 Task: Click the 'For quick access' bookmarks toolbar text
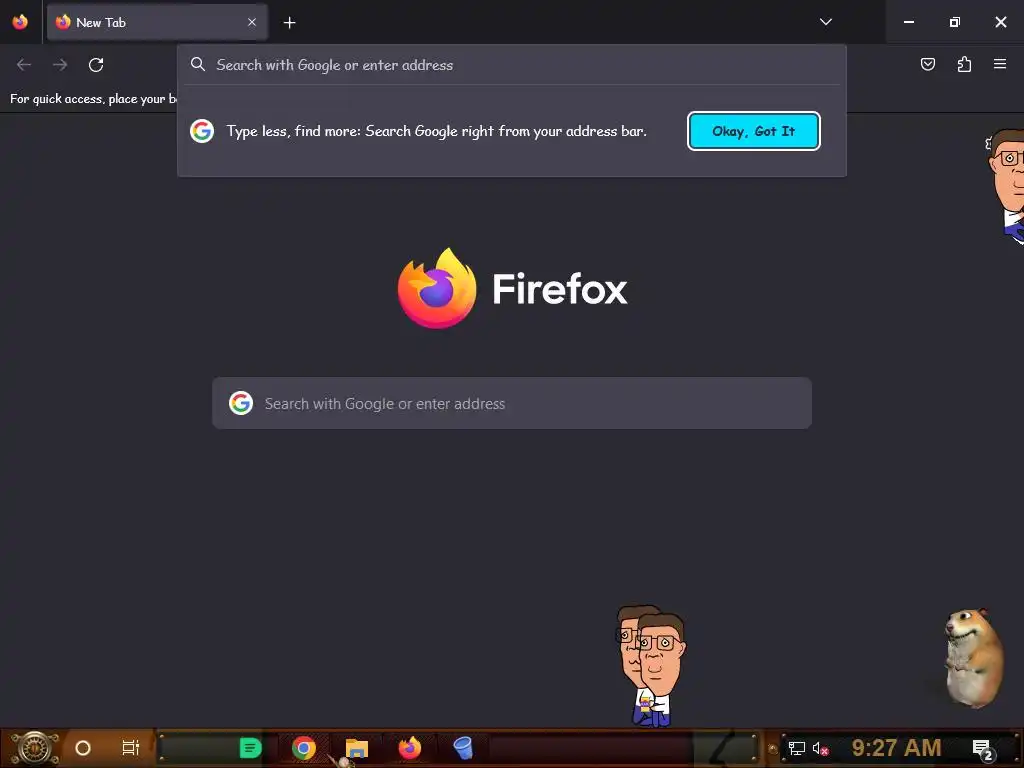point(93,99)
